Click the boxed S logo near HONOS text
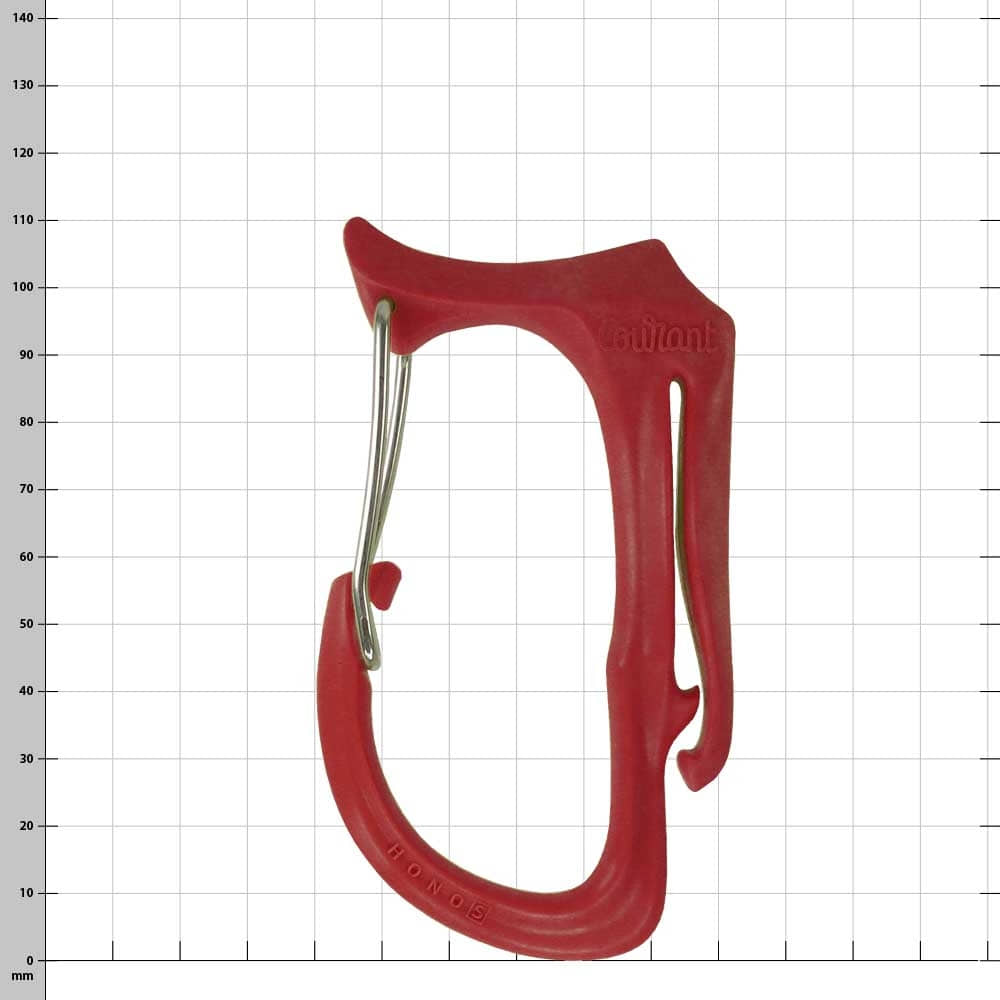 pos(478,913)
